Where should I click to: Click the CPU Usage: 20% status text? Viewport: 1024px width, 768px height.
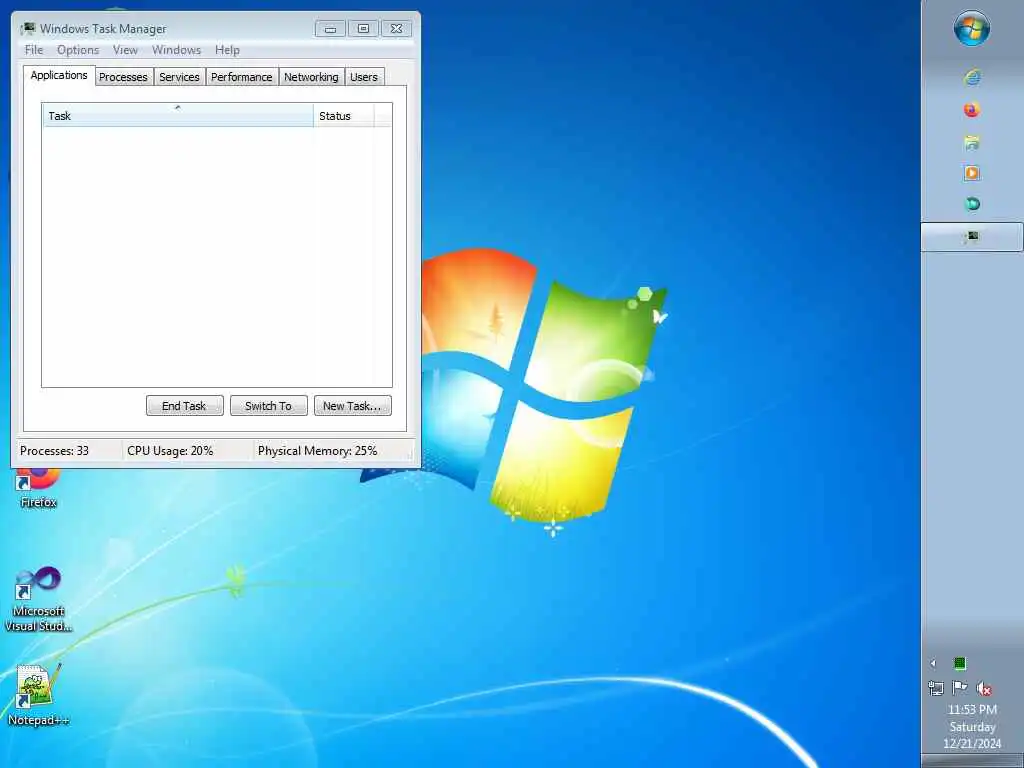point(170,451)
